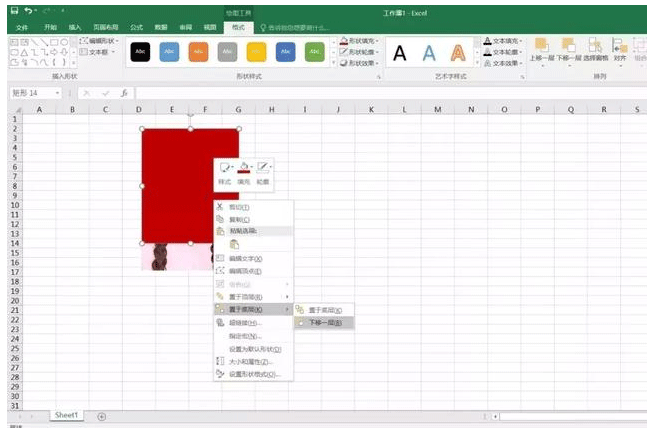The height and width of the screenshot is (437, 664).
Task: Choose 置于底层 in the submenu
Action: (x=324, y=310)
